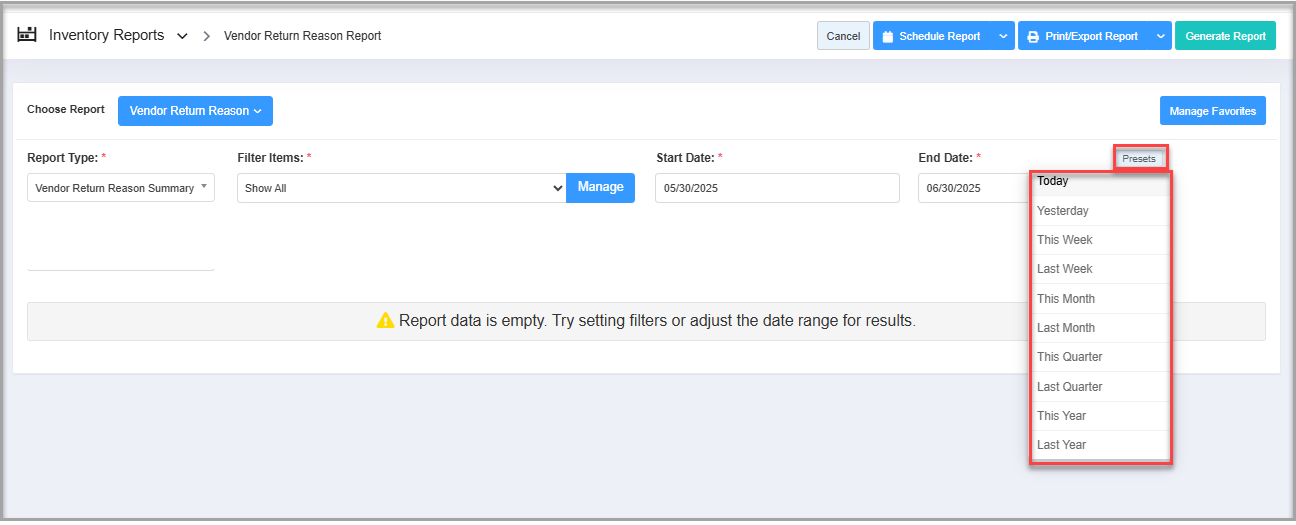Open the Print/Export Report dropdown arrow

1160,36
